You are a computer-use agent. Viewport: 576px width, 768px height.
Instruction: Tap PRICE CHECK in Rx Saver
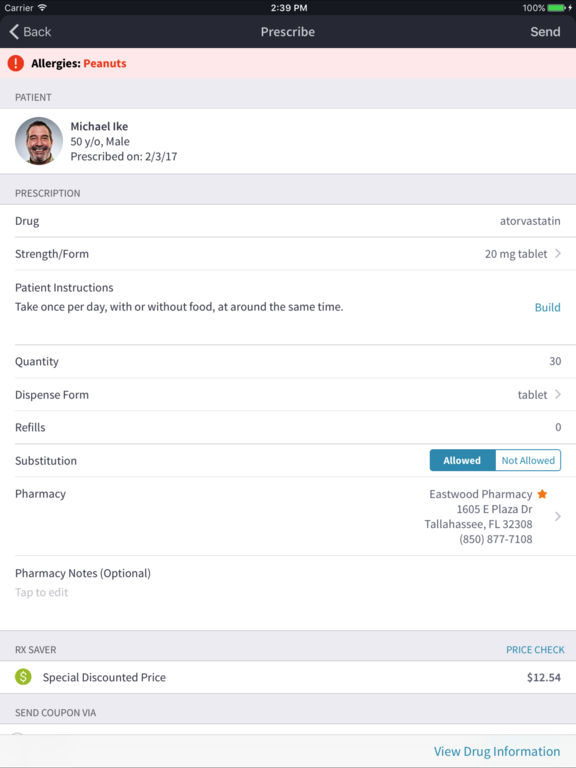(535, 650)
